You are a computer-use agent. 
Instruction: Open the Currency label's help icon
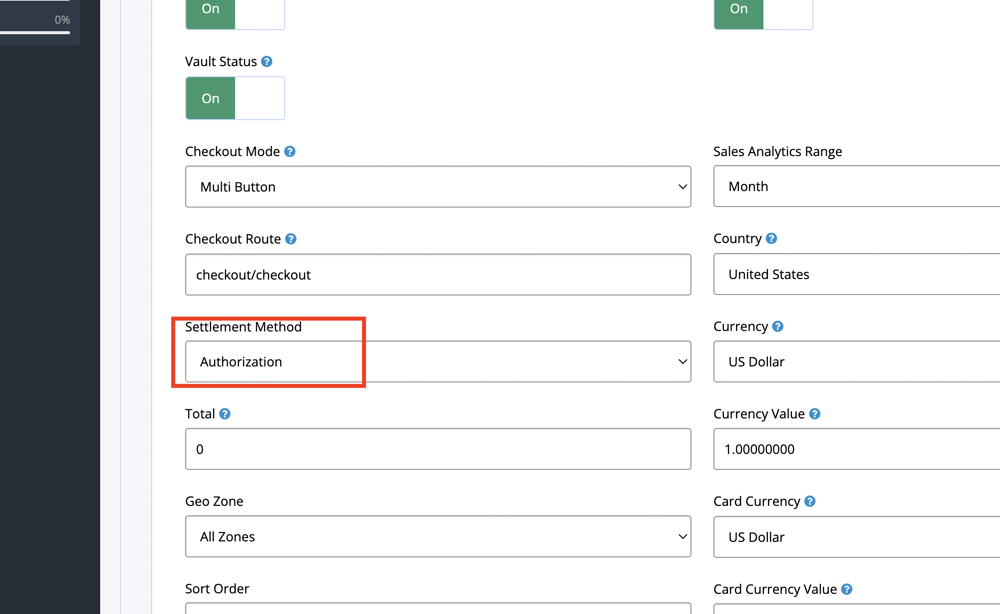pos(777,326)
